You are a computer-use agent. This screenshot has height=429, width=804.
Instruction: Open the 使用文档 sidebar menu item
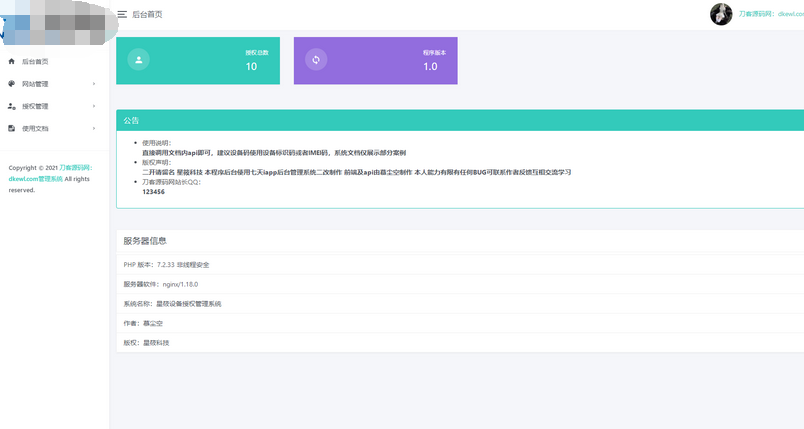(54, 128)
